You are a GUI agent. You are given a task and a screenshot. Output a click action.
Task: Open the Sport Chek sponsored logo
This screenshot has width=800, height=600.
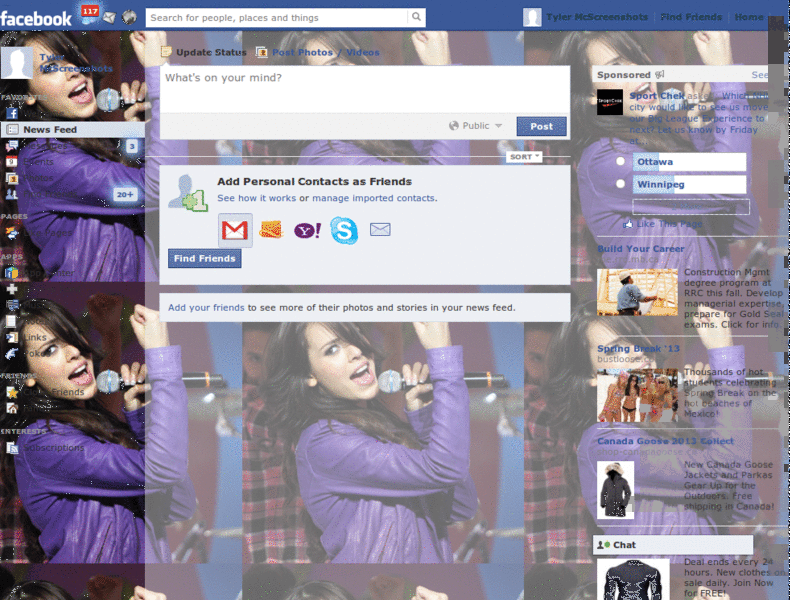[x=610, y=102]
